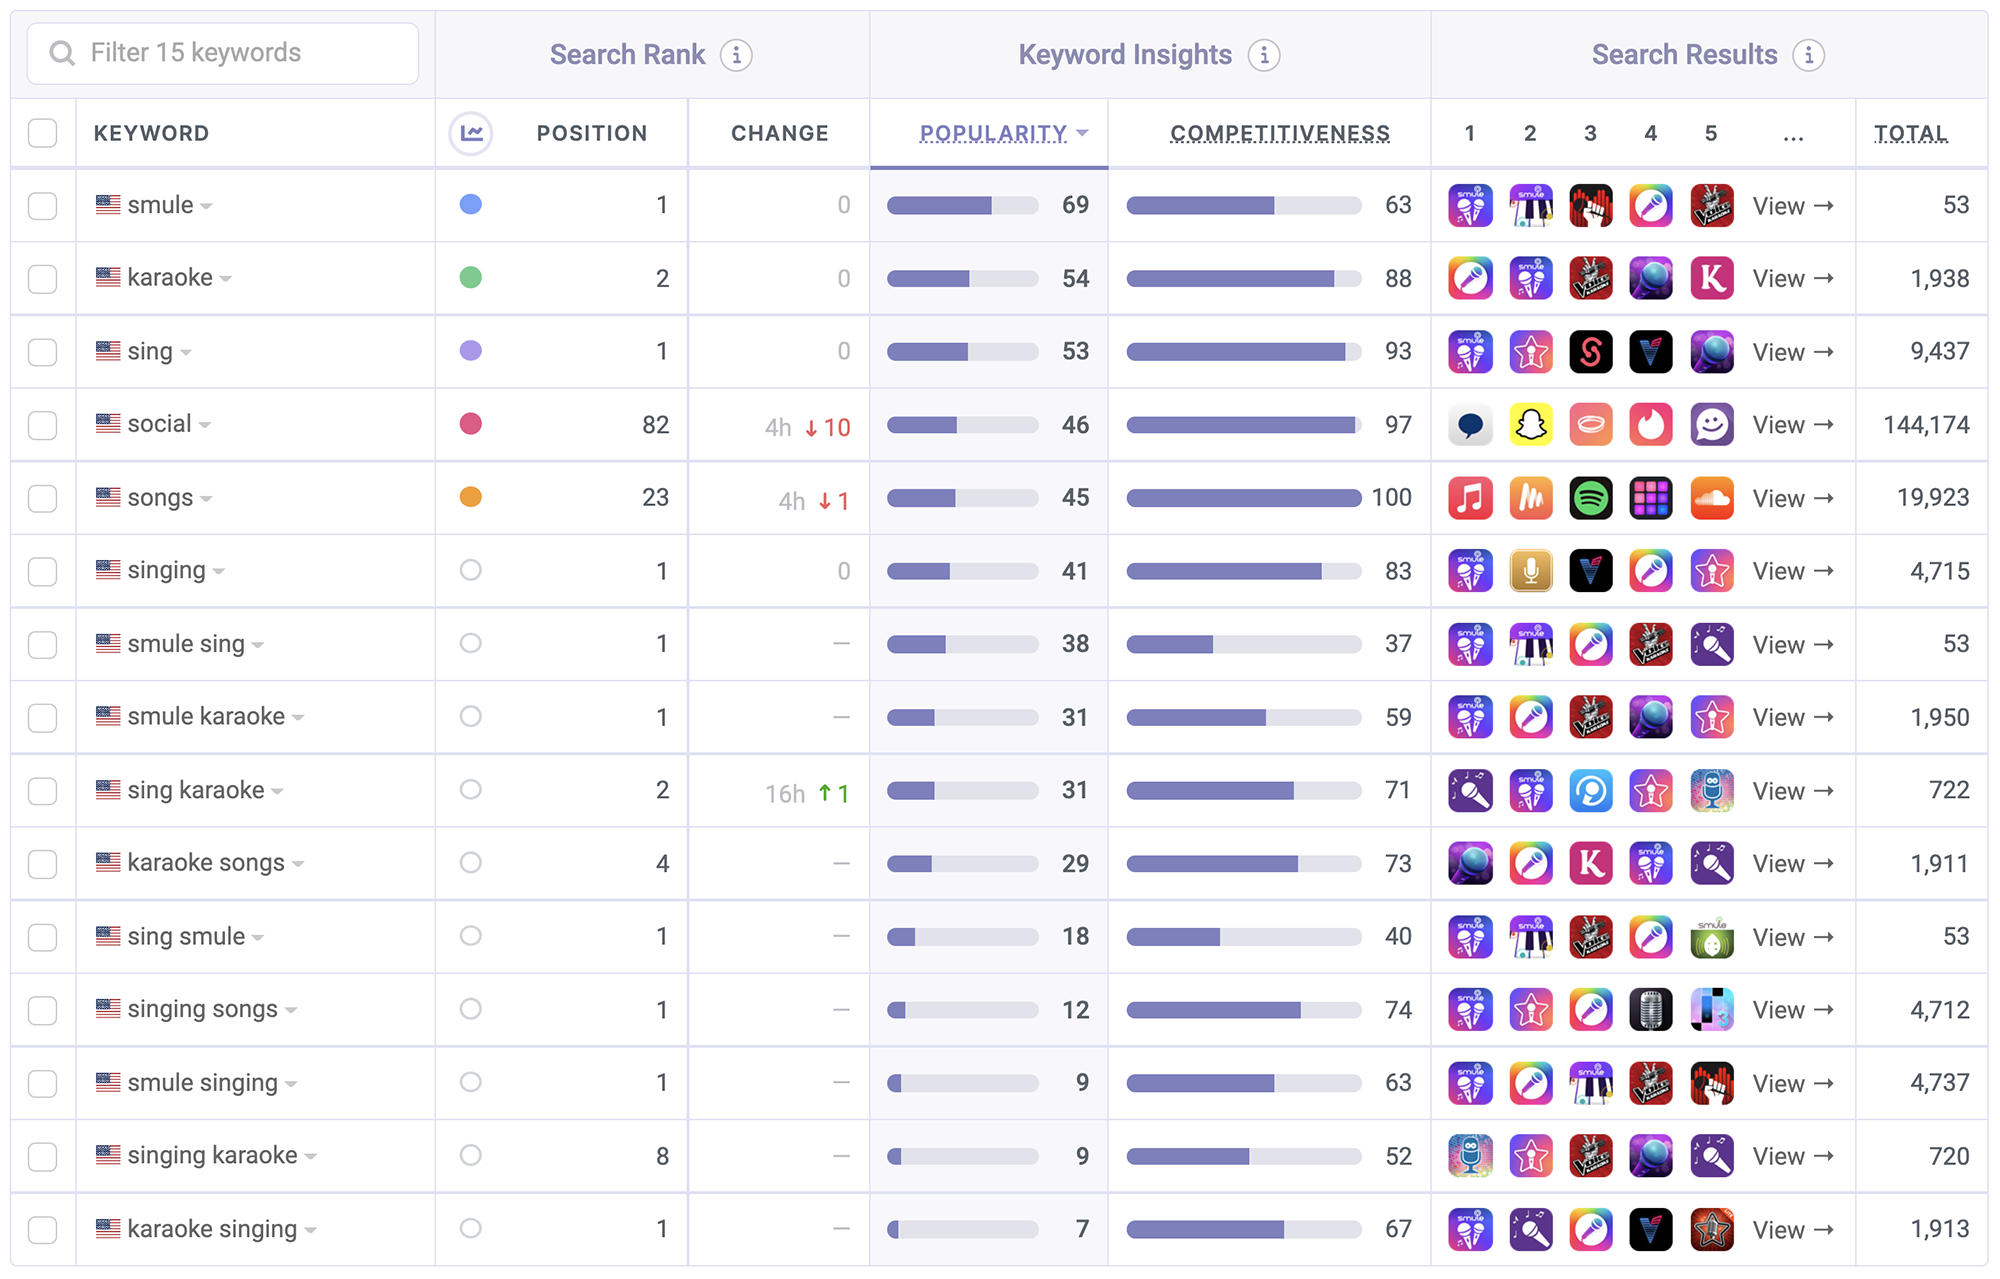Toggle chart circle for smule karaoke row
Viewport: 2000px width, 1279px height.
click(471, 716)
